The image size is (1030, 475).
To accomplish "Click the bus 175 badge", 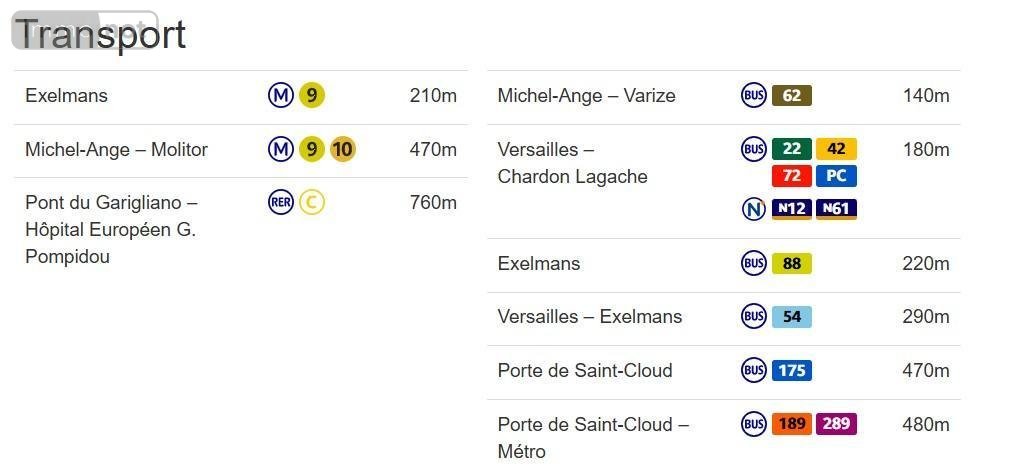I will coord(791,370).
